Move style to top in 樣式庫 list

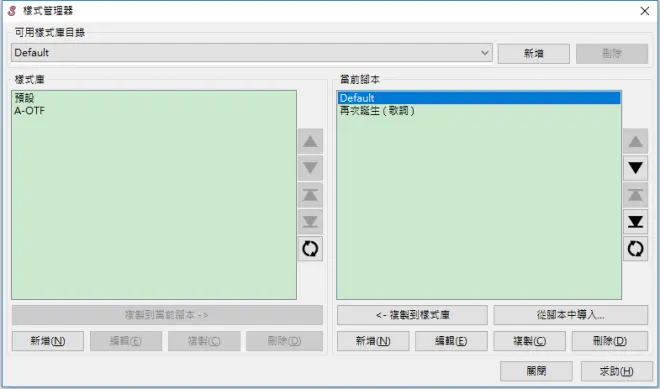(x=310, y=195)
